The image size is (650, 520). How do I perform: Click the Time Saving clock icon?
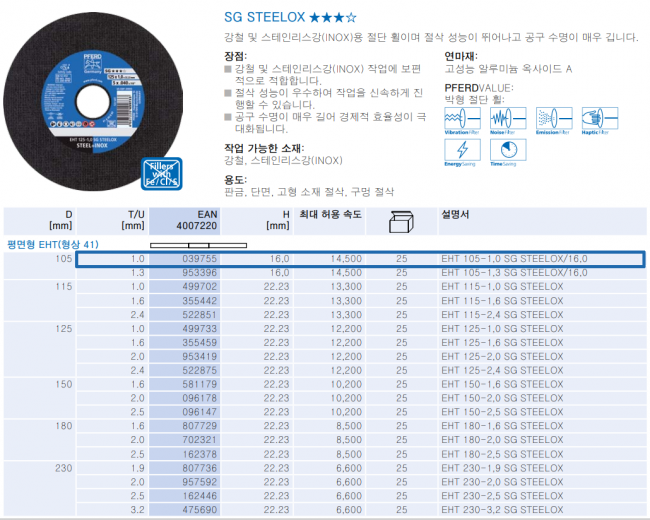pos(507,151)
